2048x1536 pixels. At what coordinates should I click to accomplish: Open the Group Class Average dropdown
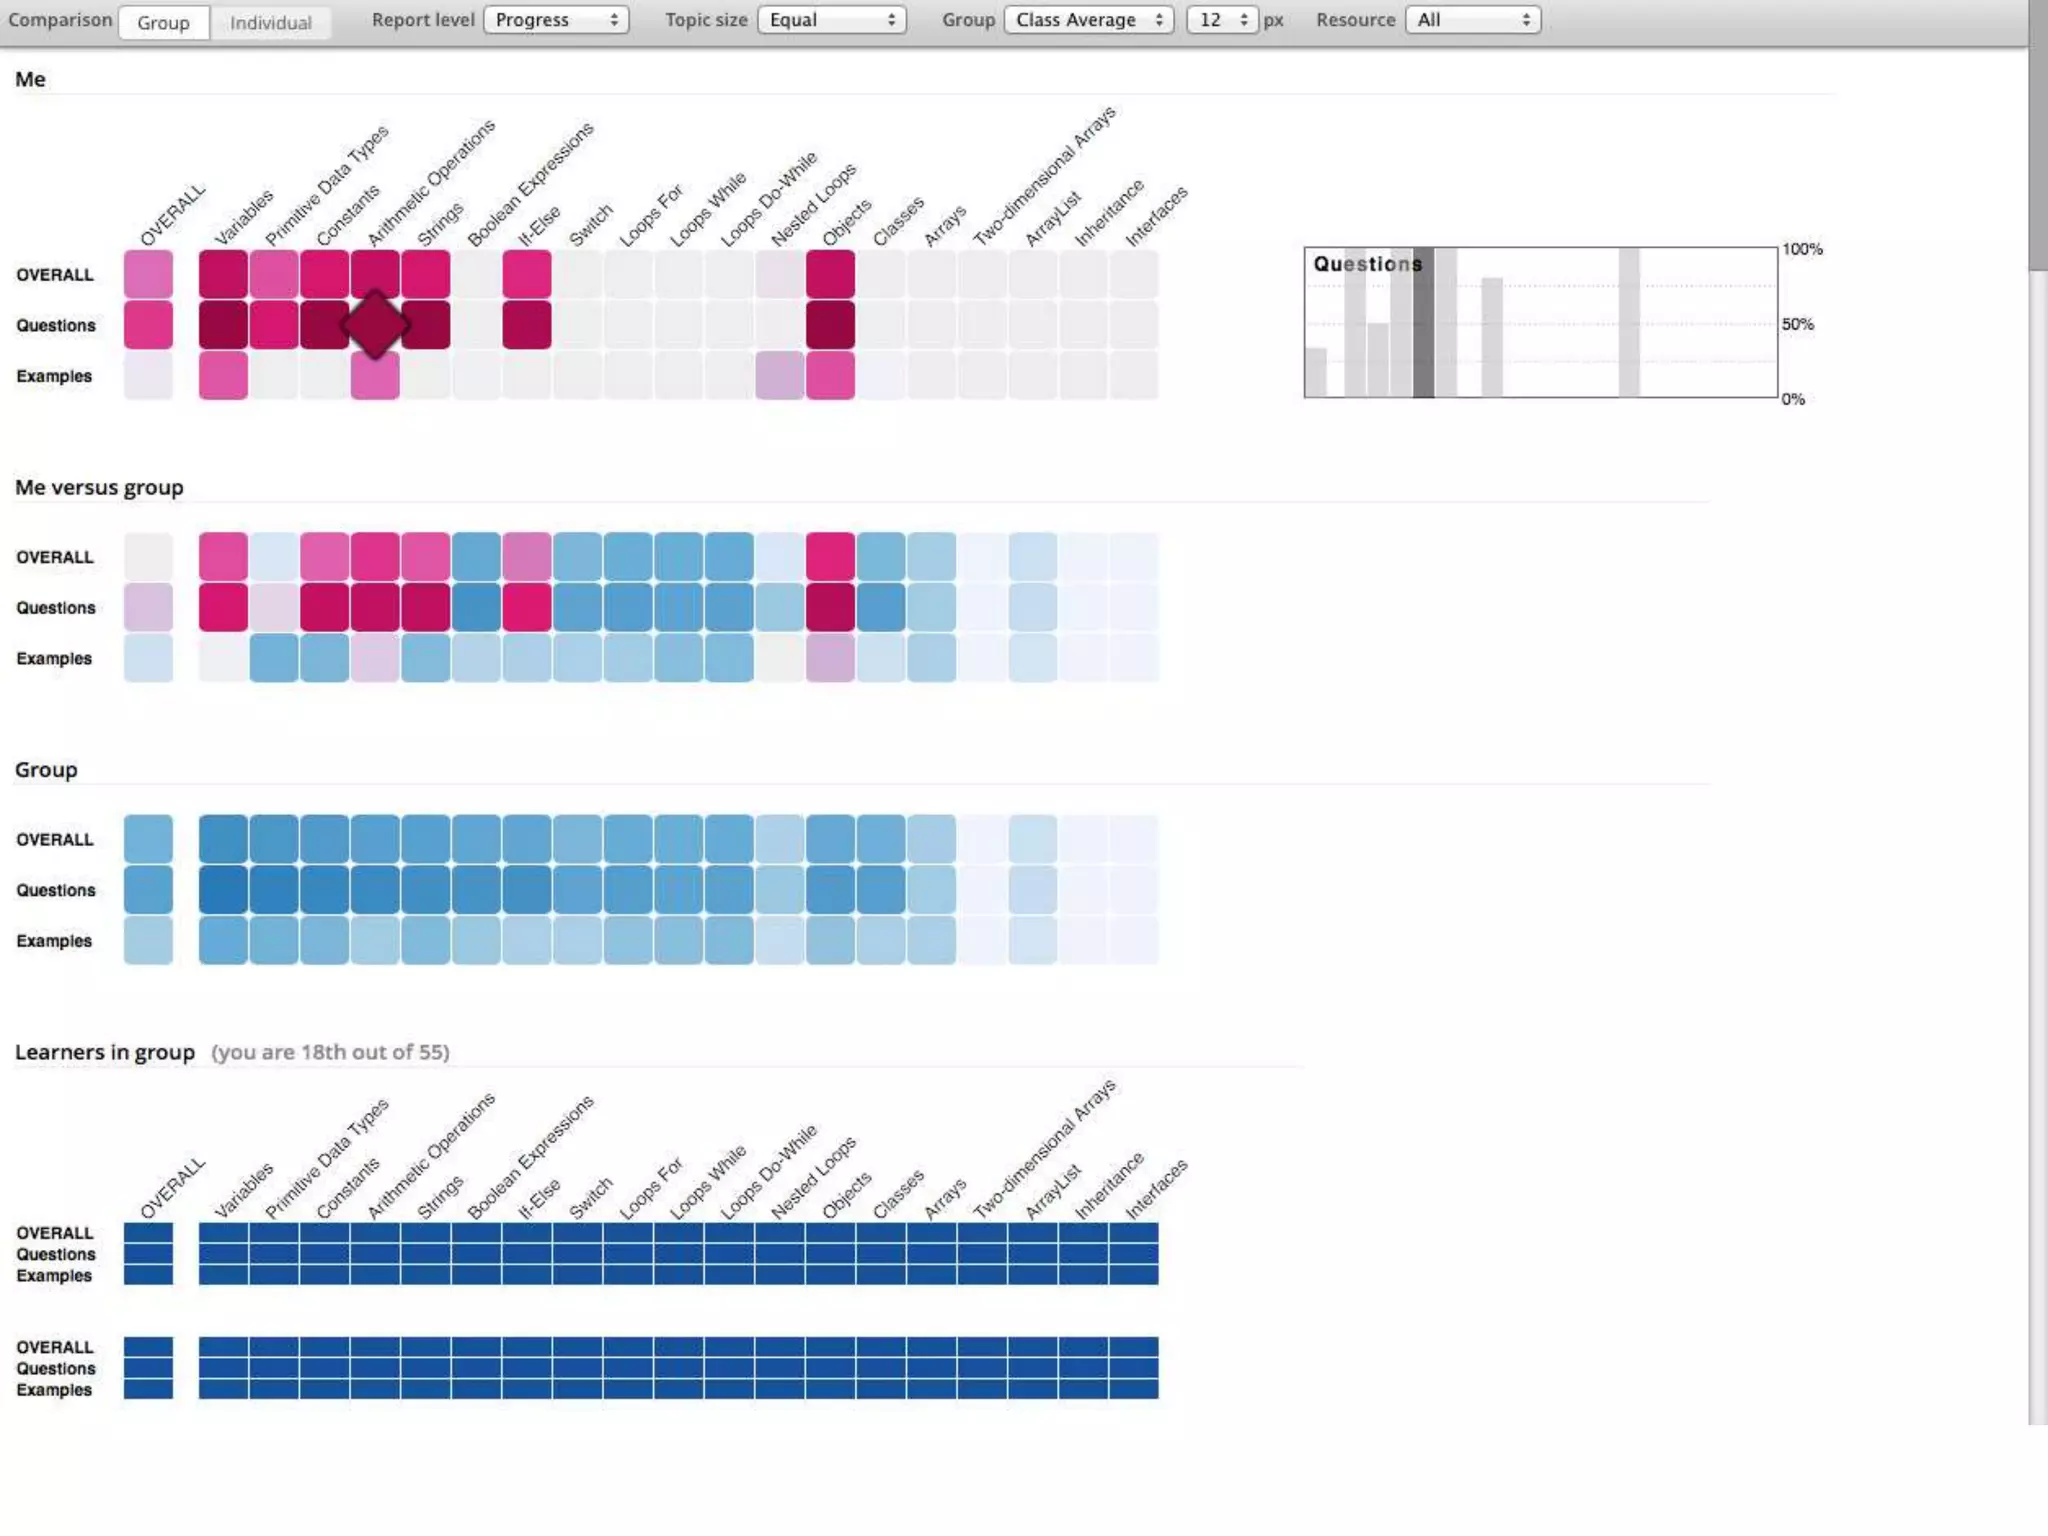(1088, 20)
